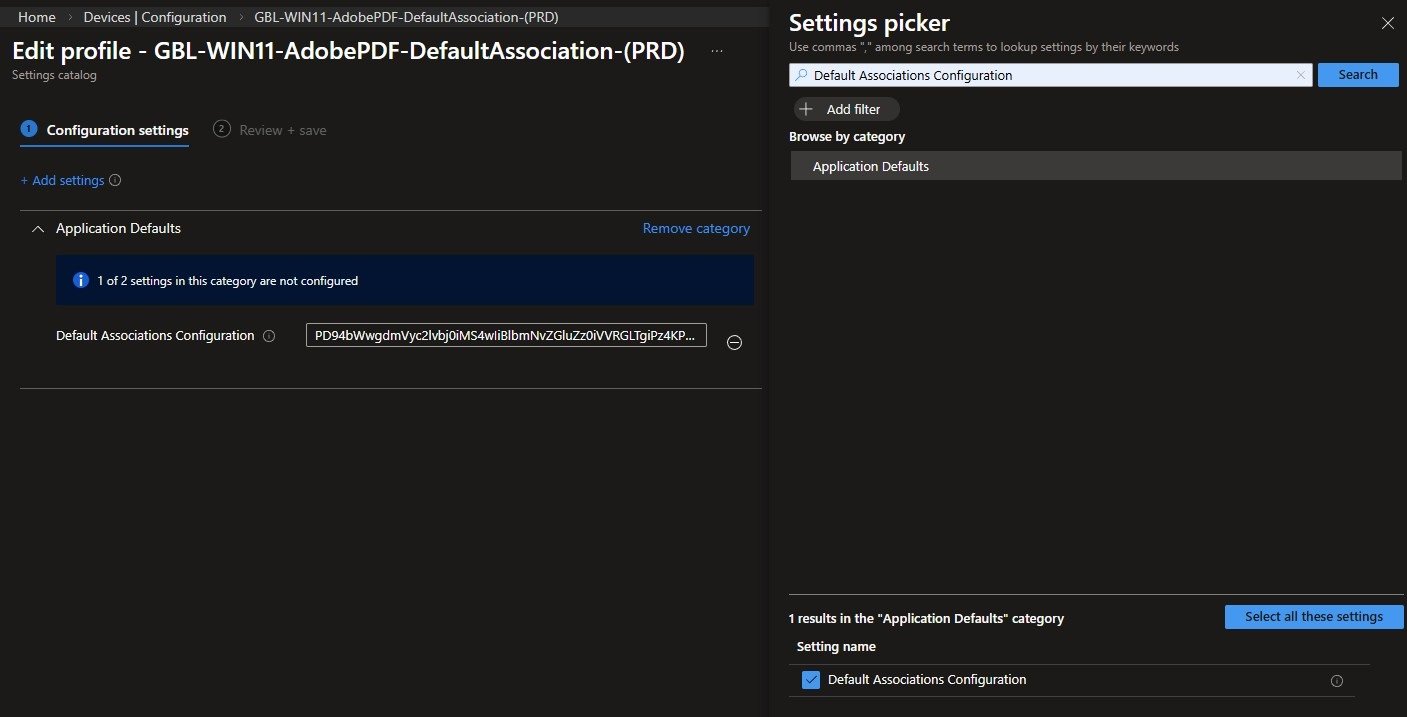Click the + Add settings link

(62, 181)
